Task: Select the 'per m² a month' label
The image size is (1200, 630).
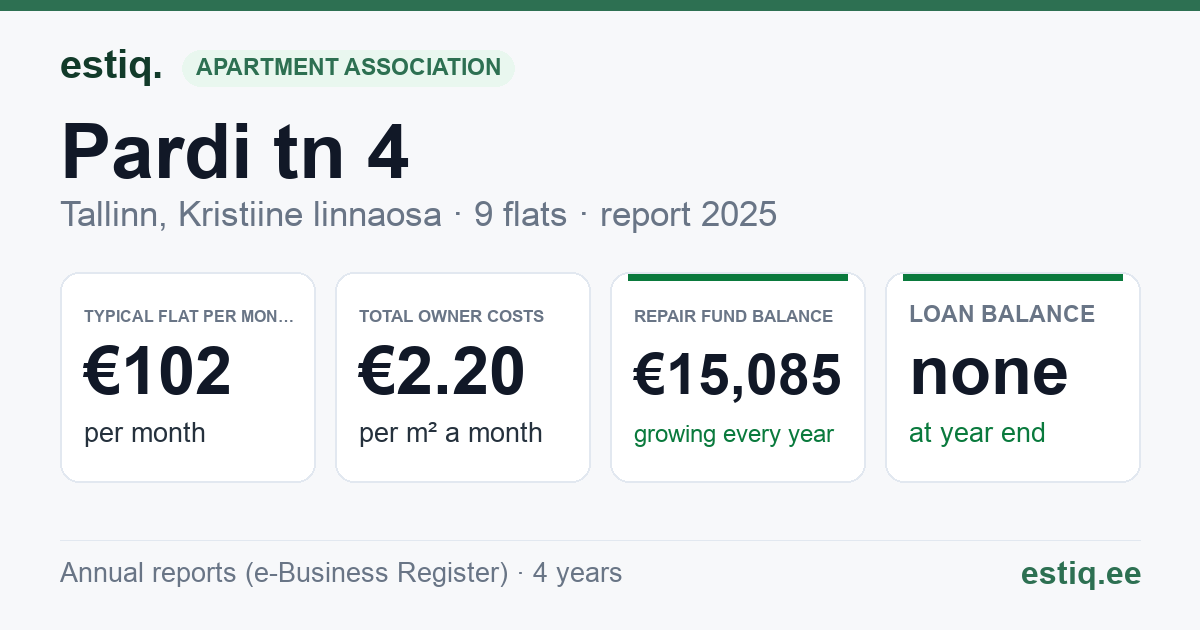Action: pyautogui.click(x=451, y=433)
